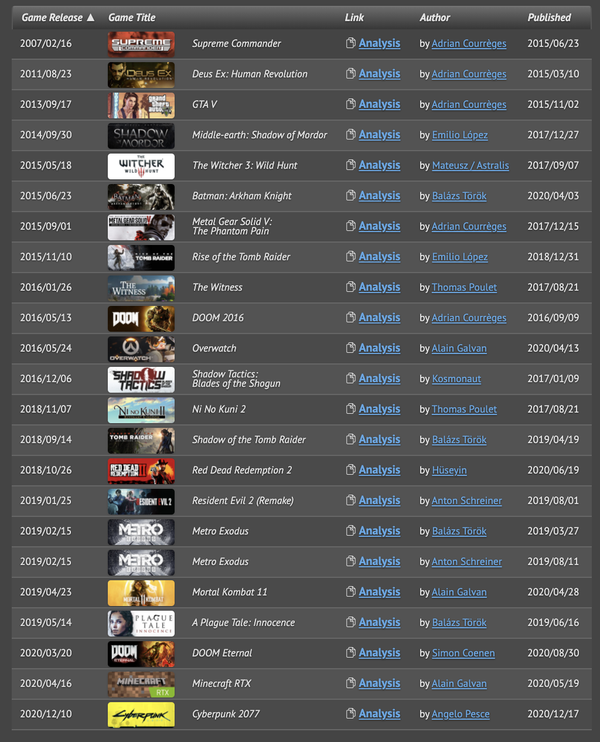Click The Witness game thumbnail
The width and height of the screenshot is (600, 742).
tap(141, 288)
